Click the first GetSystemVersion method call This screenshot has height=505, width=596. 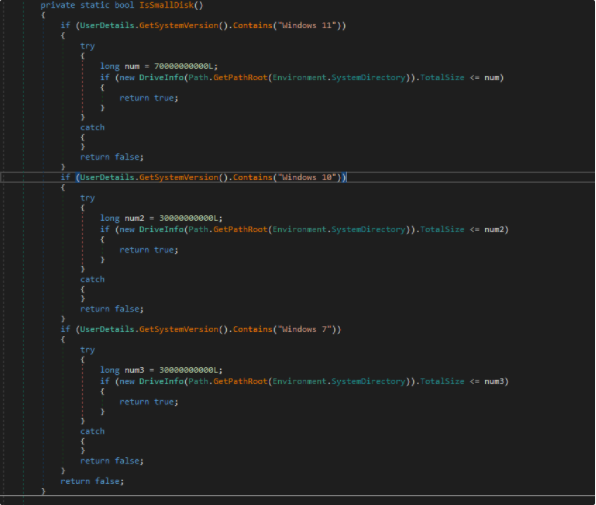[x=179, y=25]
